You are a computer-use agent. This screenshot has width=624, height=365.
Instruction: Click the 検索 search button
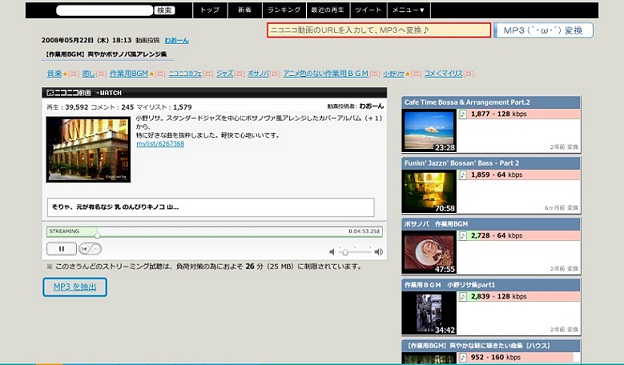coord(164,10)
